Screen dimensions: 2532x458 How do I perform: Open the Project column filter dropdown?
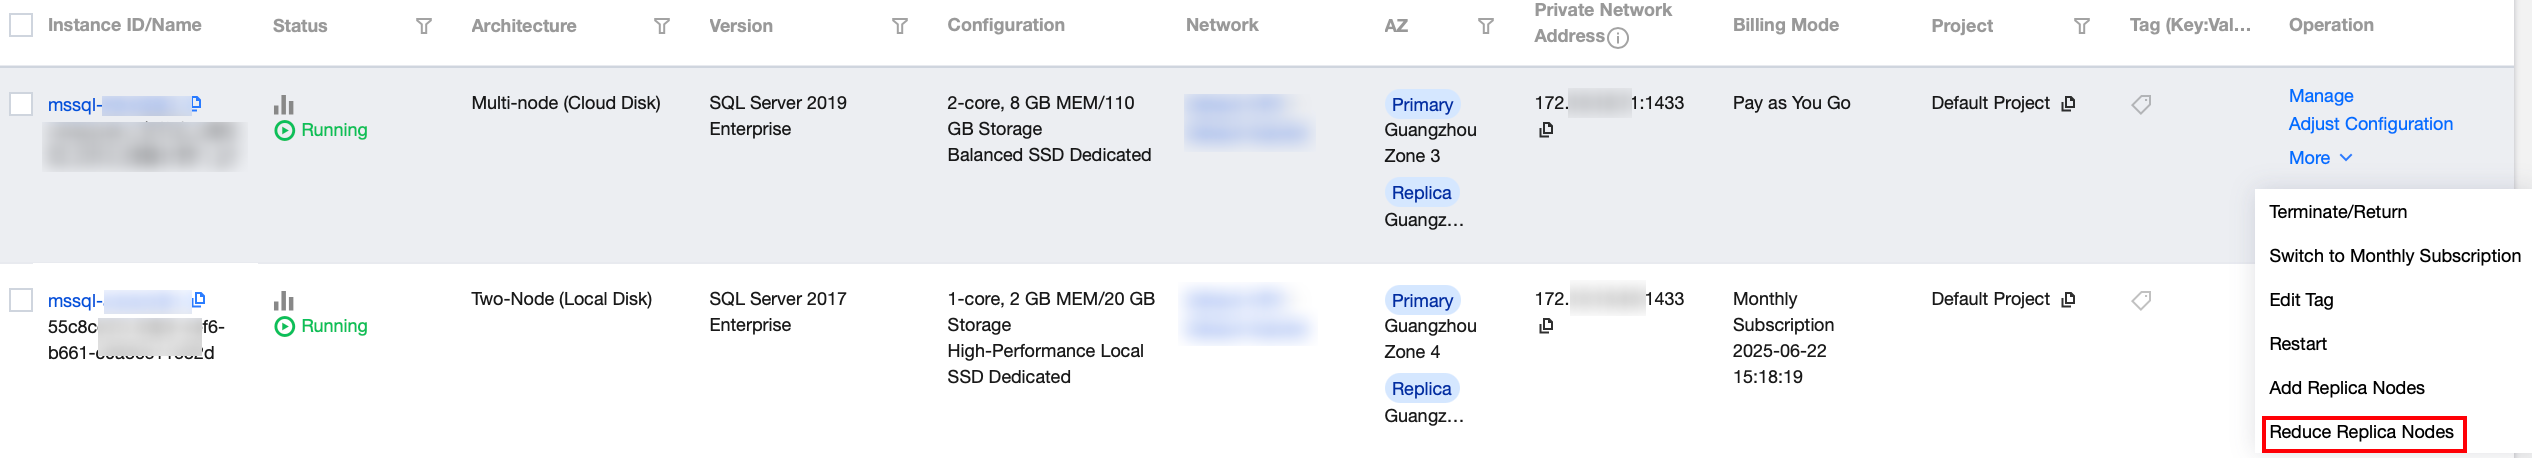2082,26
